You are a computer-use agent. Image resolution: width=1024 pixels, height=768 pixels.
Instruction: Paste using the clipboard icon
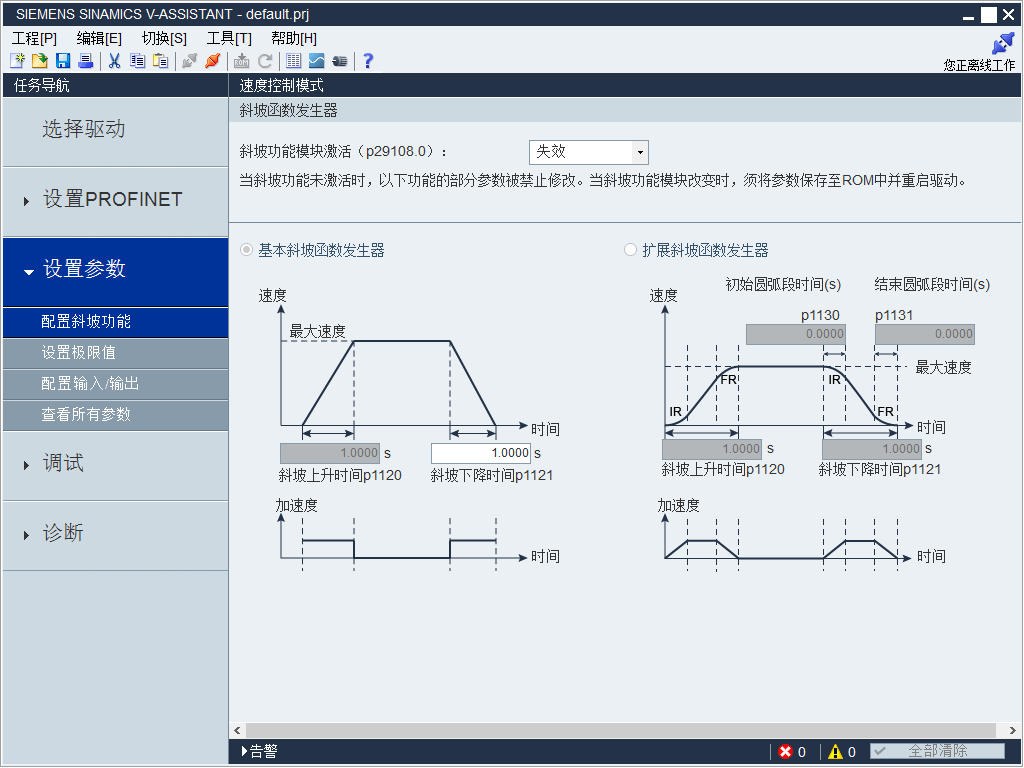pos(160,61)
